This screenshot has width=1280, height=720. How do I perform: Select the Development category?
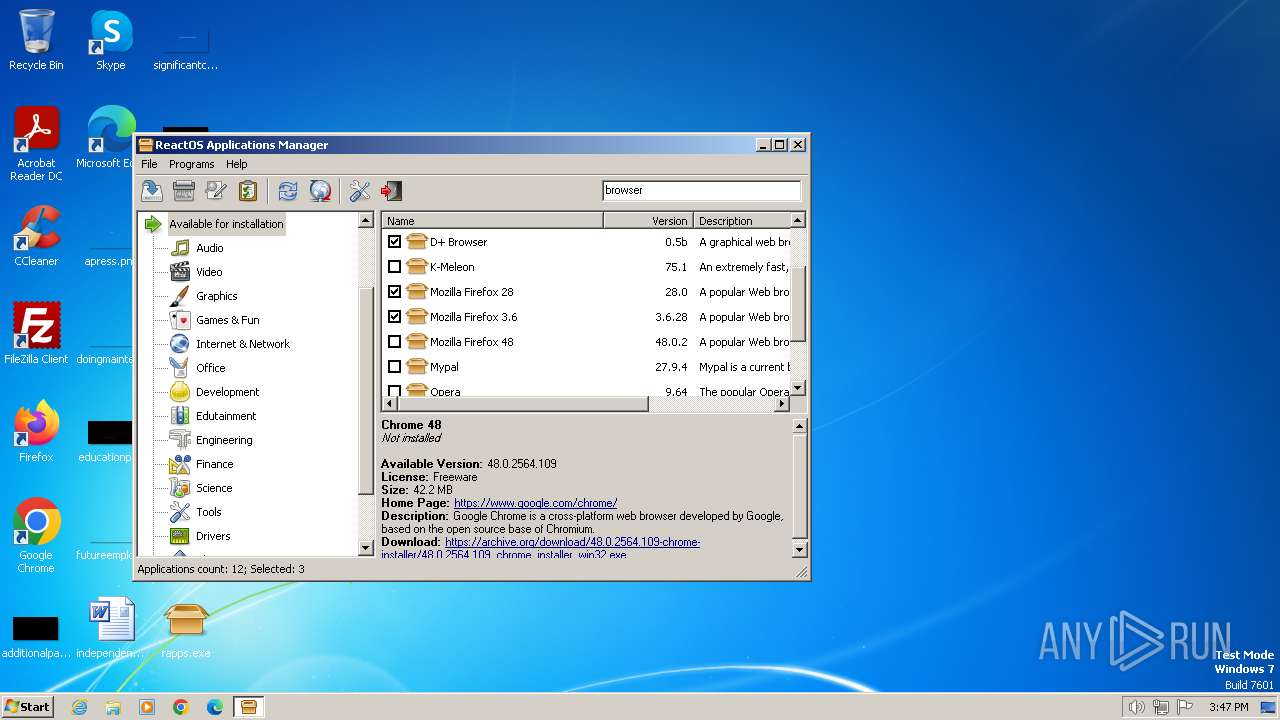[227, 392]
